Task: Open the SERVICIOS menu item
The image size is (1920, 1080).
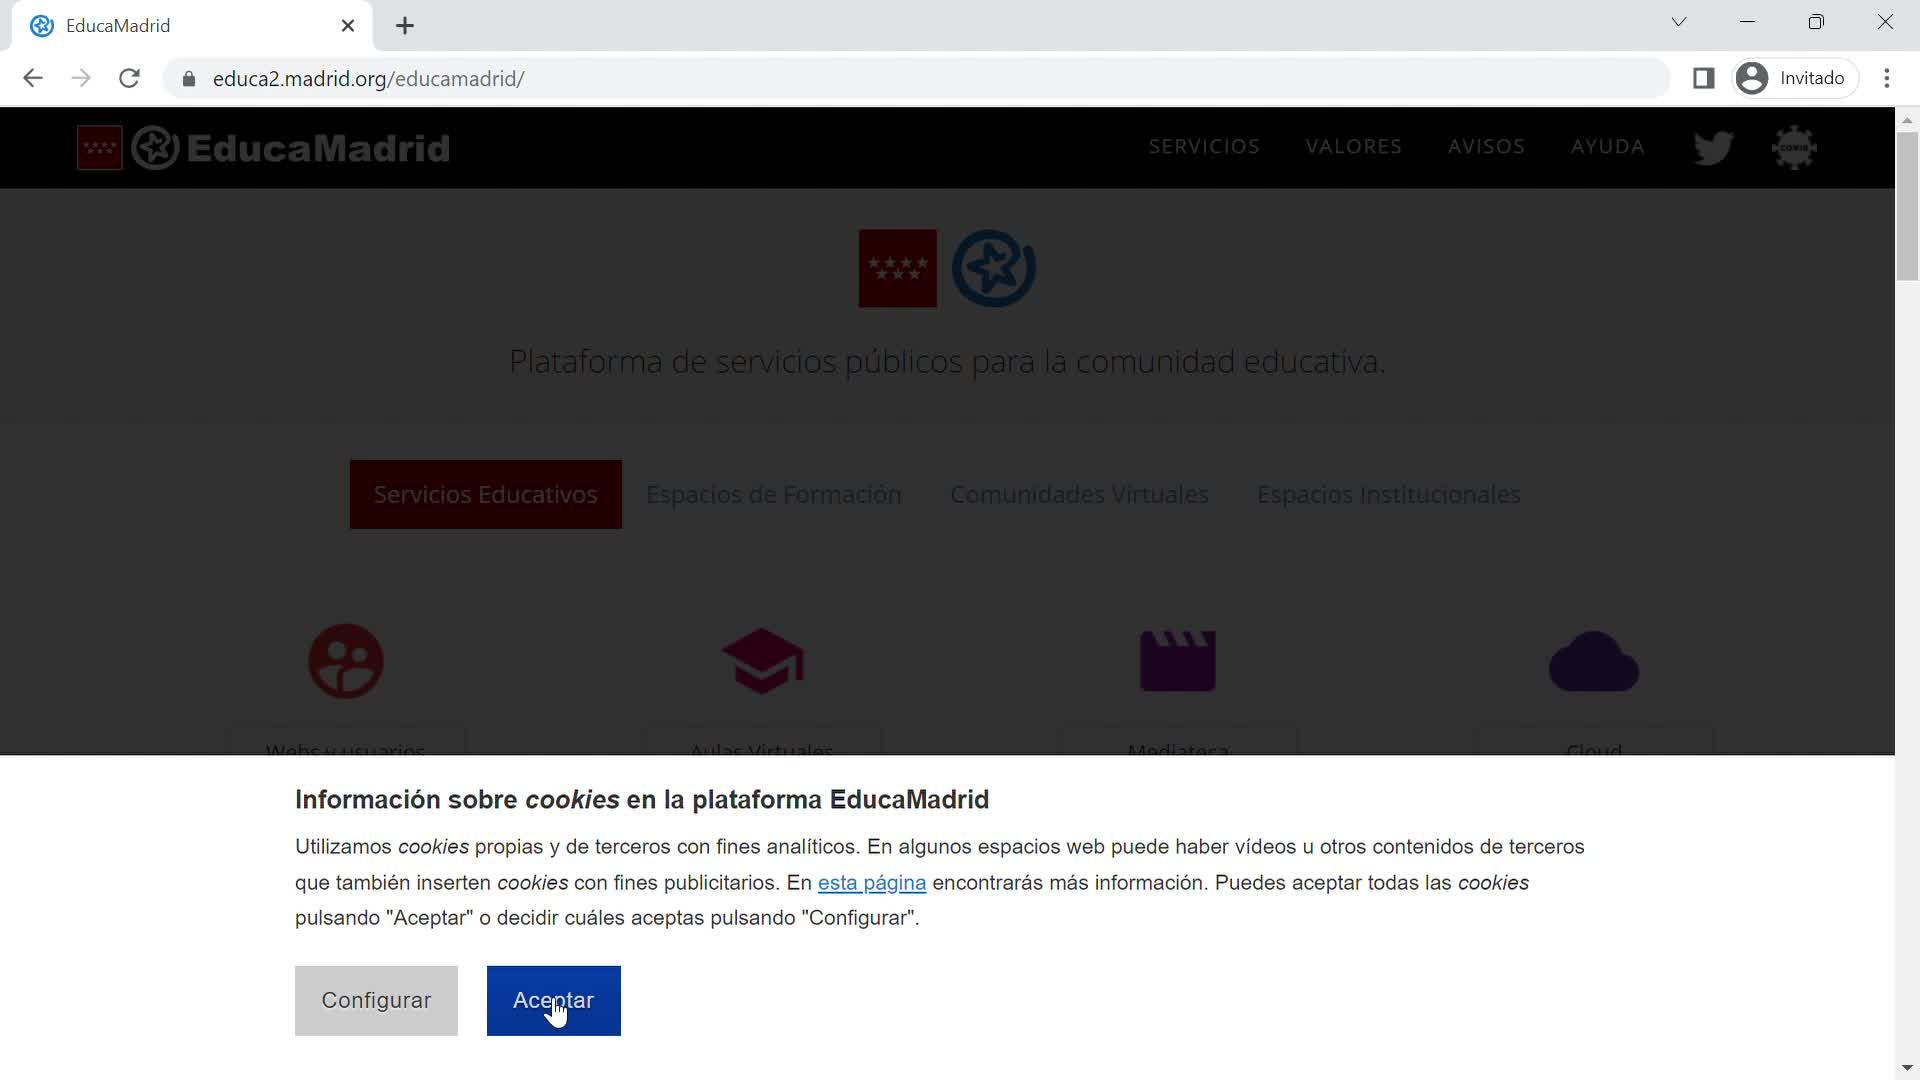Action: 1203,147
